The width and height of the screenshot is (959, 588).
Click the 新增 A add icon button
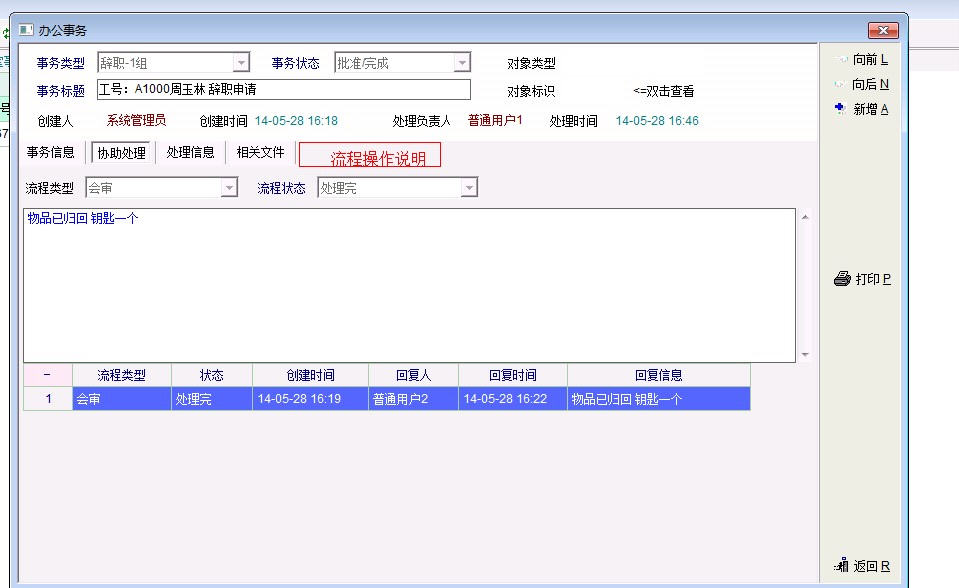[x=841, y=109]
